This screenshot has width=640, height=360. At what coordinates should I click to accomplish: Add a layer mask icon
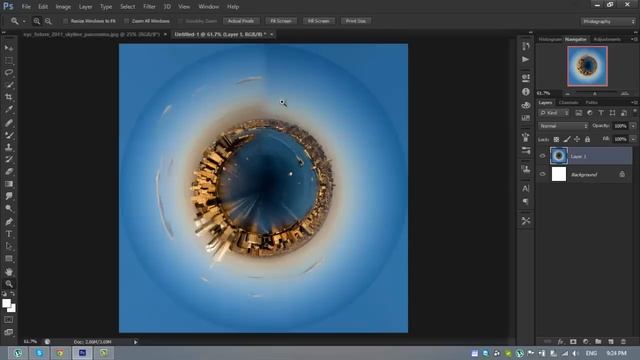(573, 342)
